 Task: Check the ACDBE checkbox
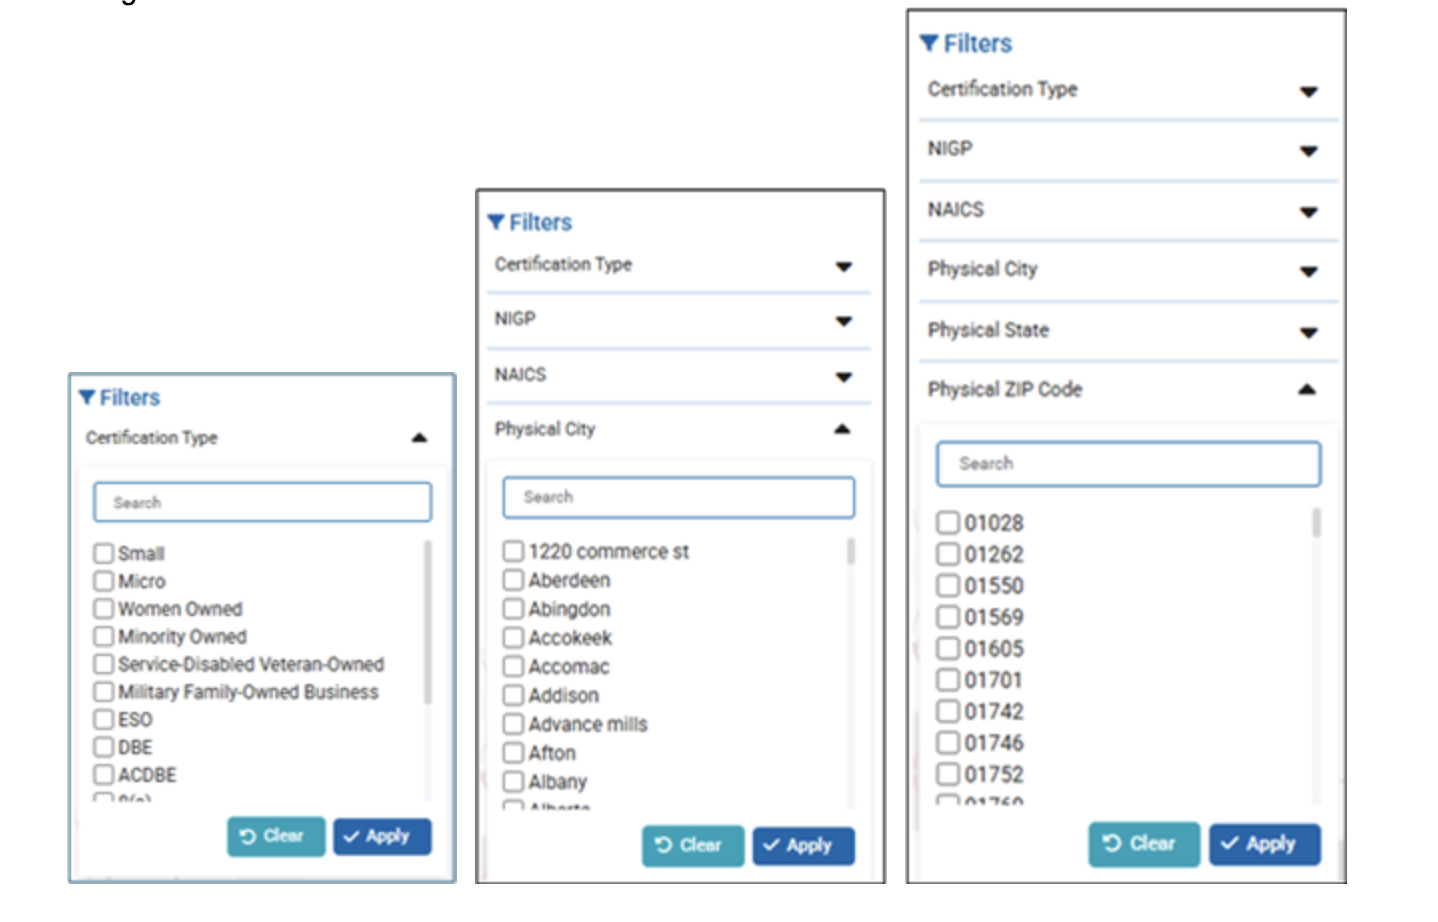[x=103, y=774]
